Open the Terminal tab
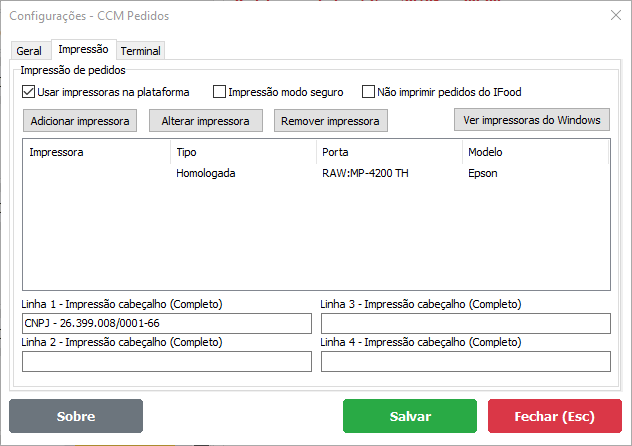Viewport: 632px width, 446px height. tap(140, 51)
